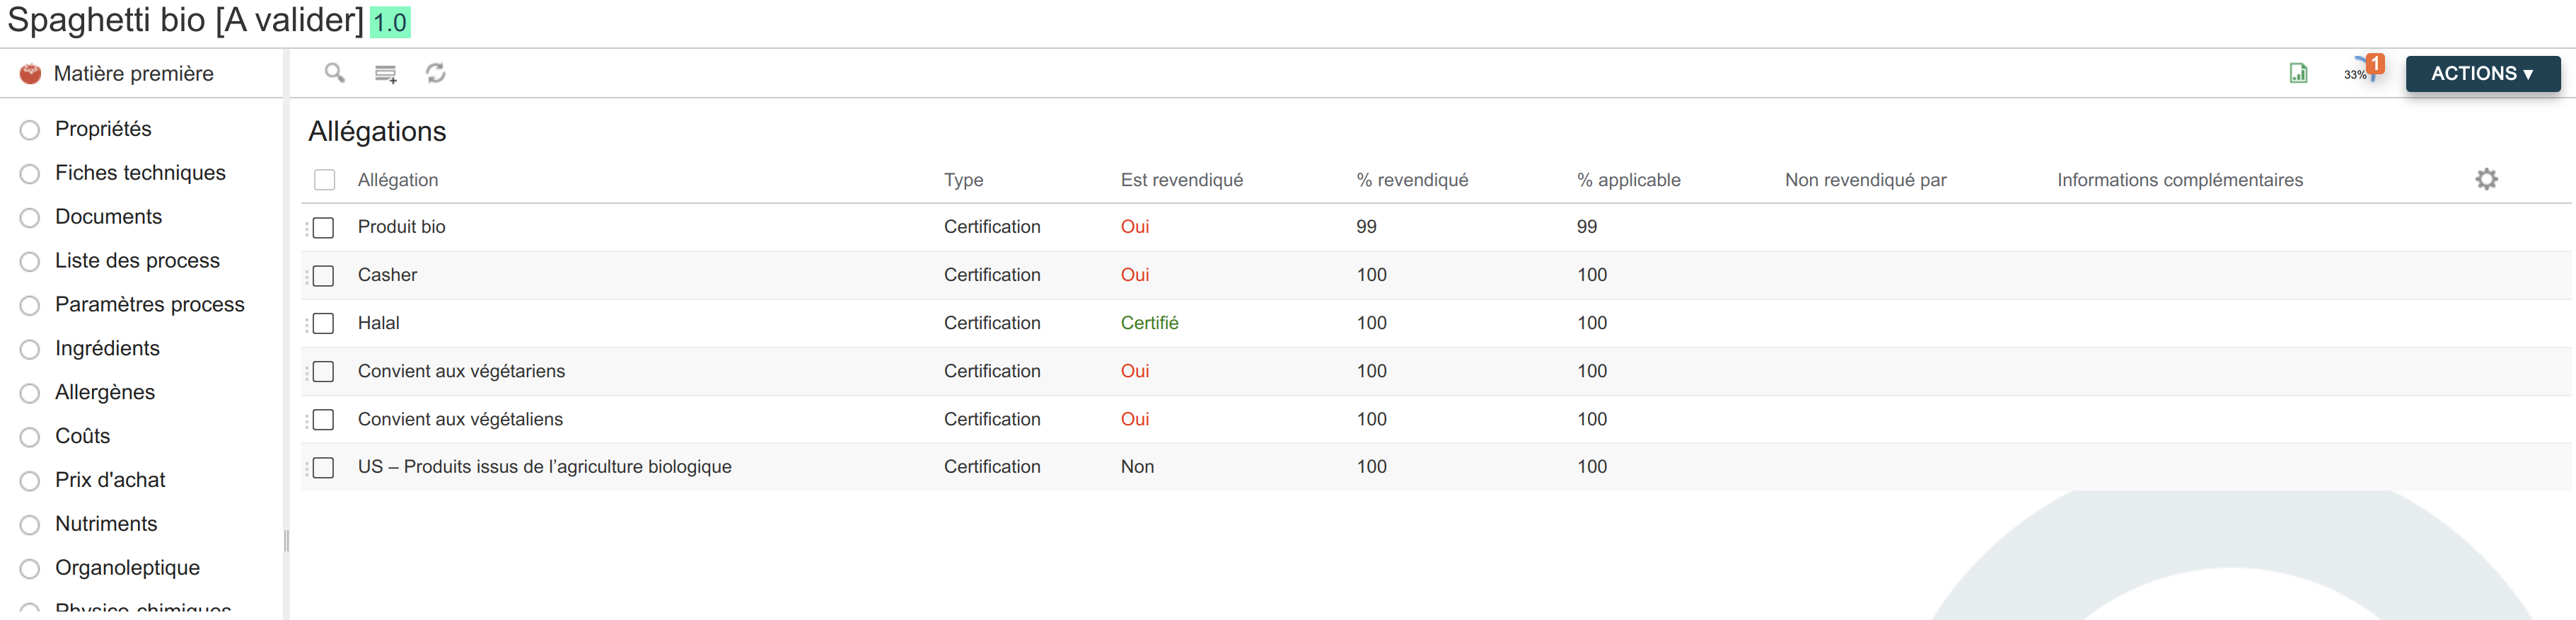Tick the Halal row checkbox
The image size is (2576, 620).
(x=323, y=324)
